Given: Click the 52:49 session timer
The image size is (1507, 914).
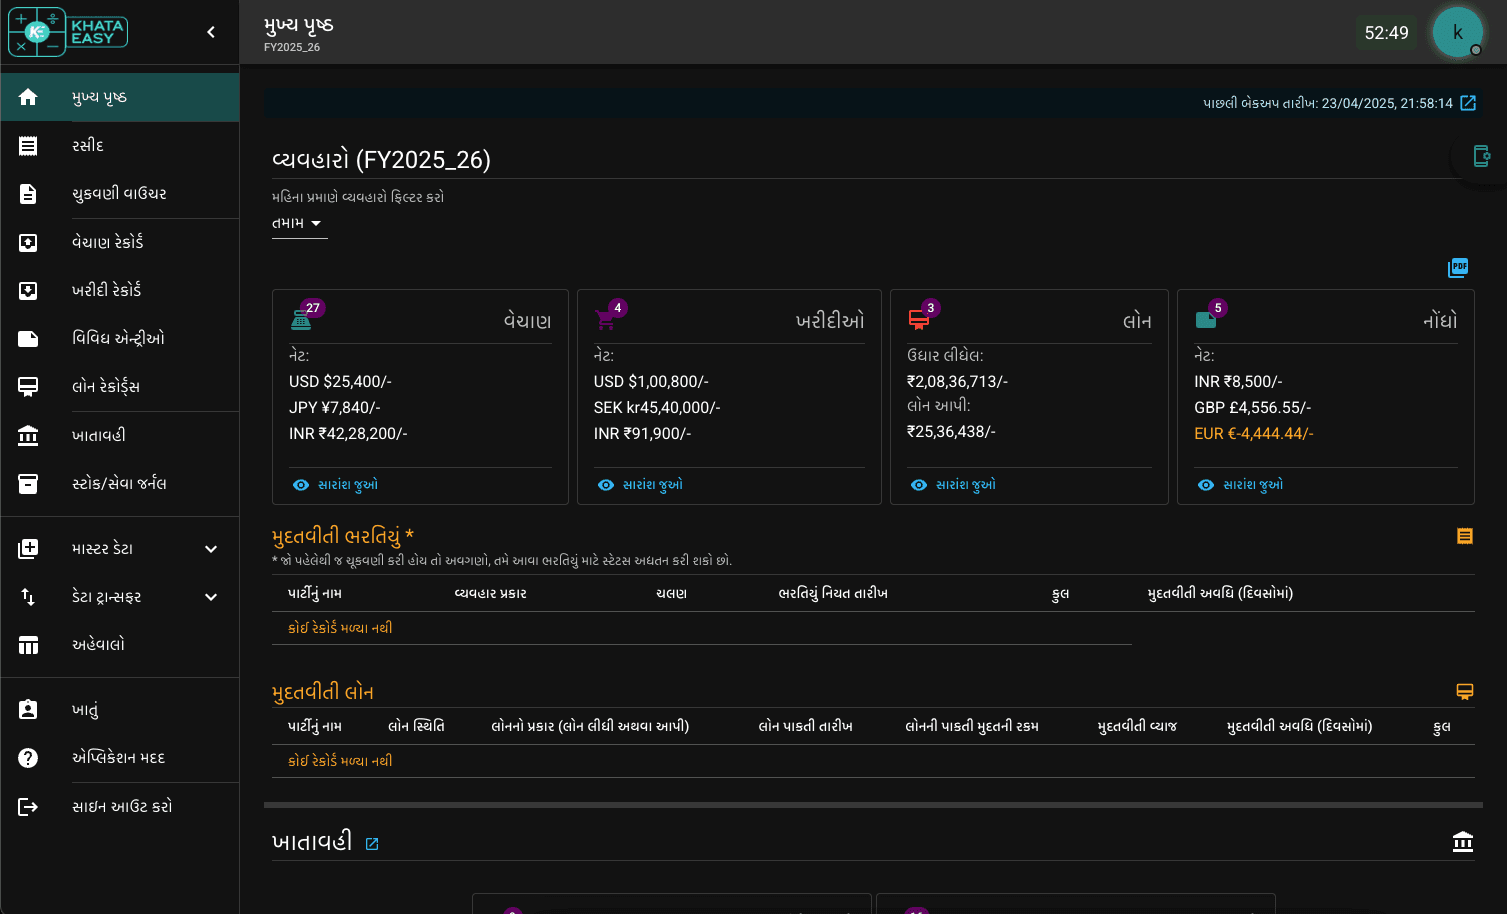Looking at the screenshot, I should pyautogui.click(x=1387, y=33).
